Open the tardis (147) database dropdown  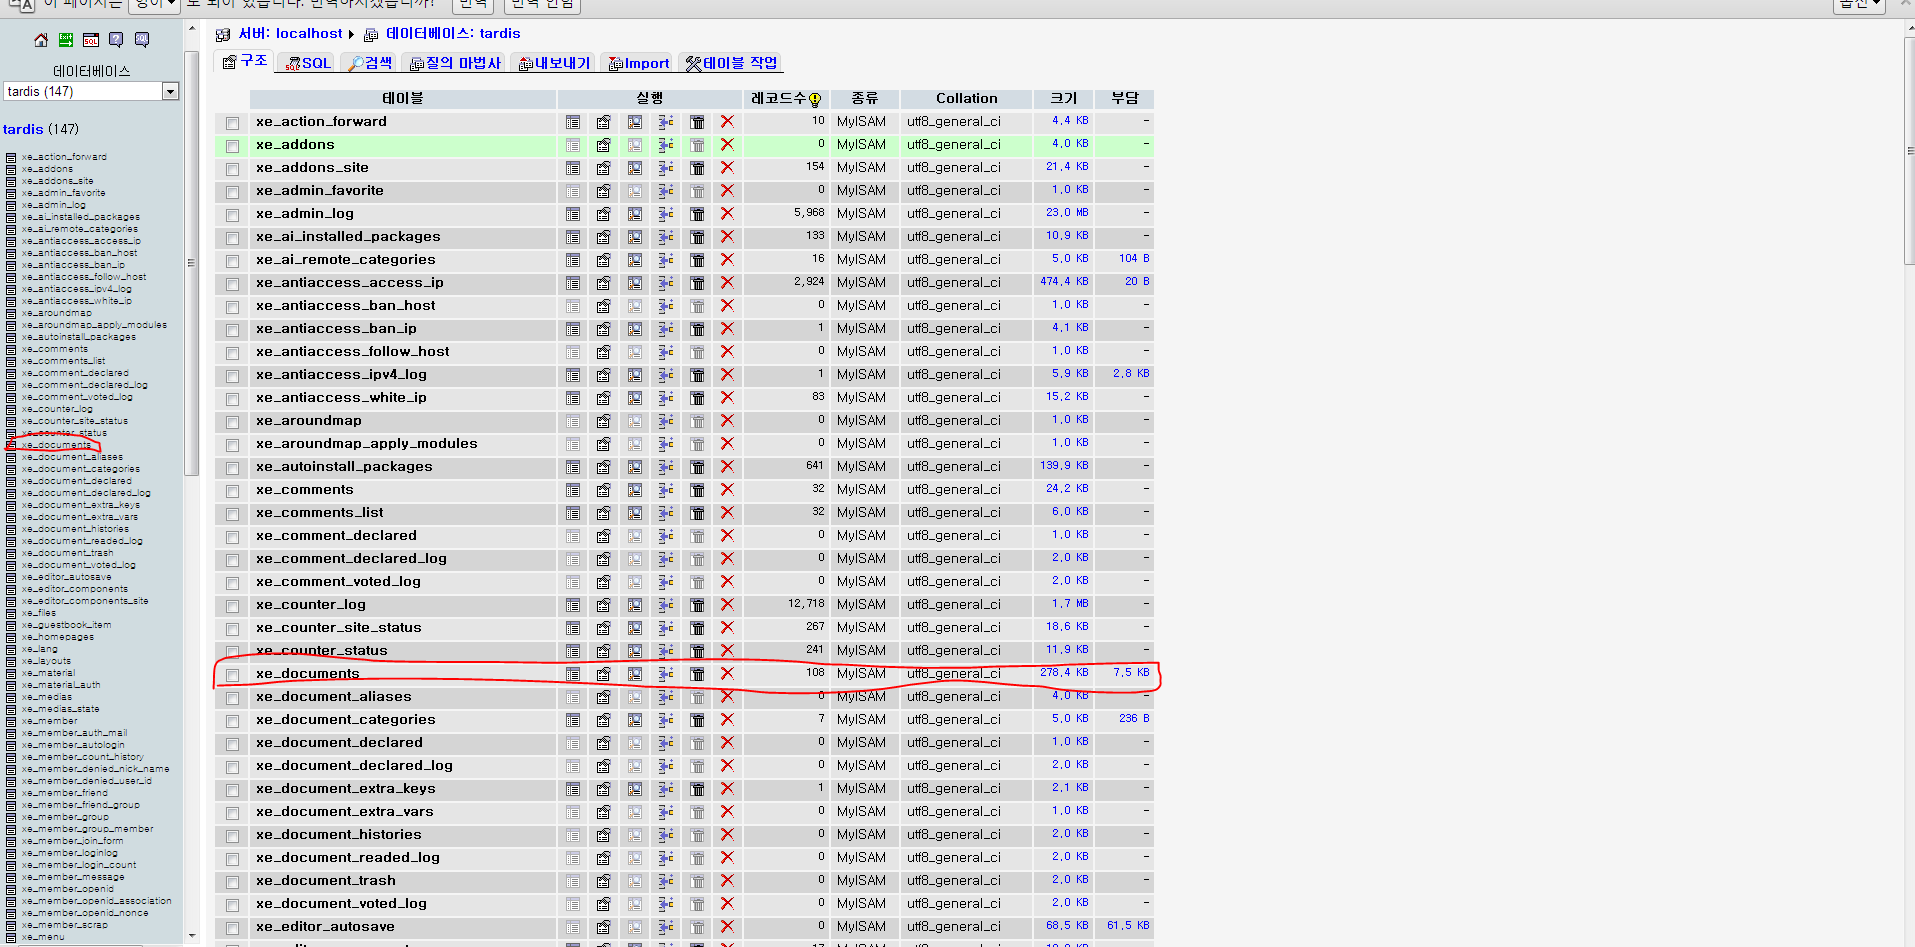pos(170,91)
